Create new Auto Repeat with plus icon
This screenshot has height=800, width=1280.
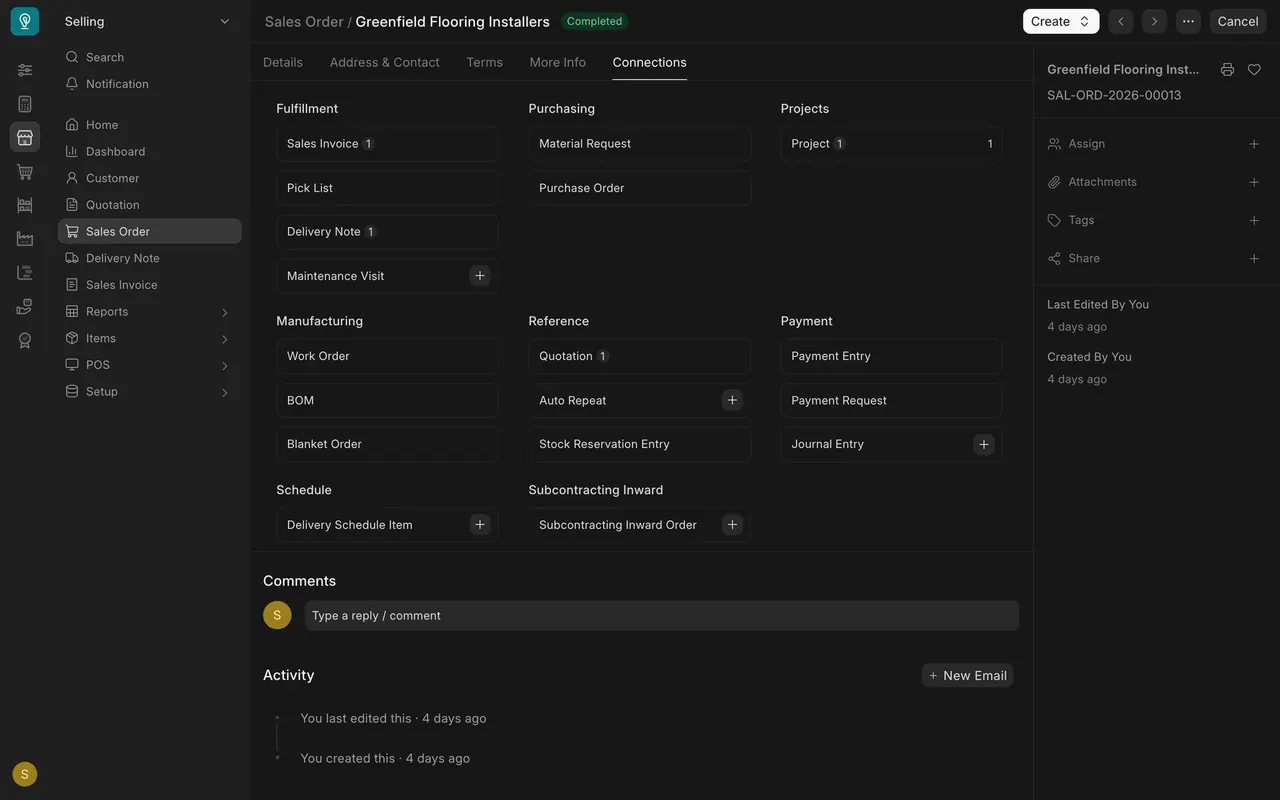click(x=732, y=400)
